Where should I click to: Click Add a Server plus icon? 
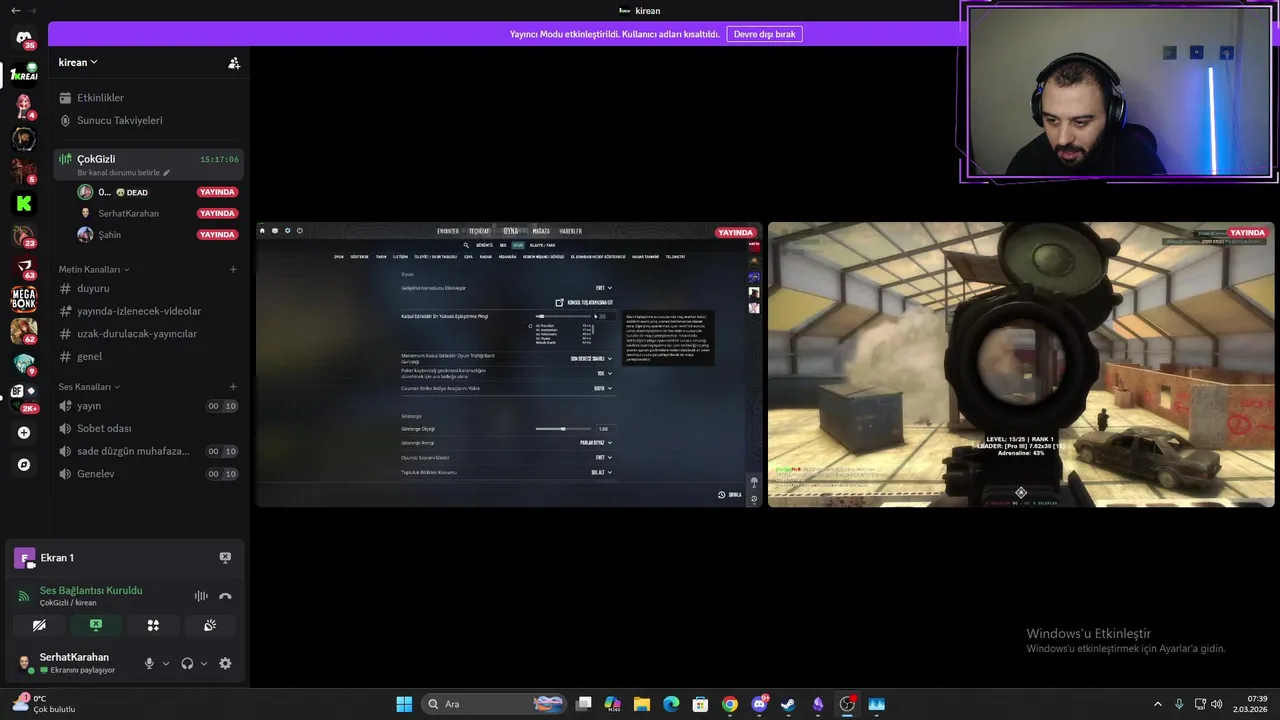(x=24, y=433)
